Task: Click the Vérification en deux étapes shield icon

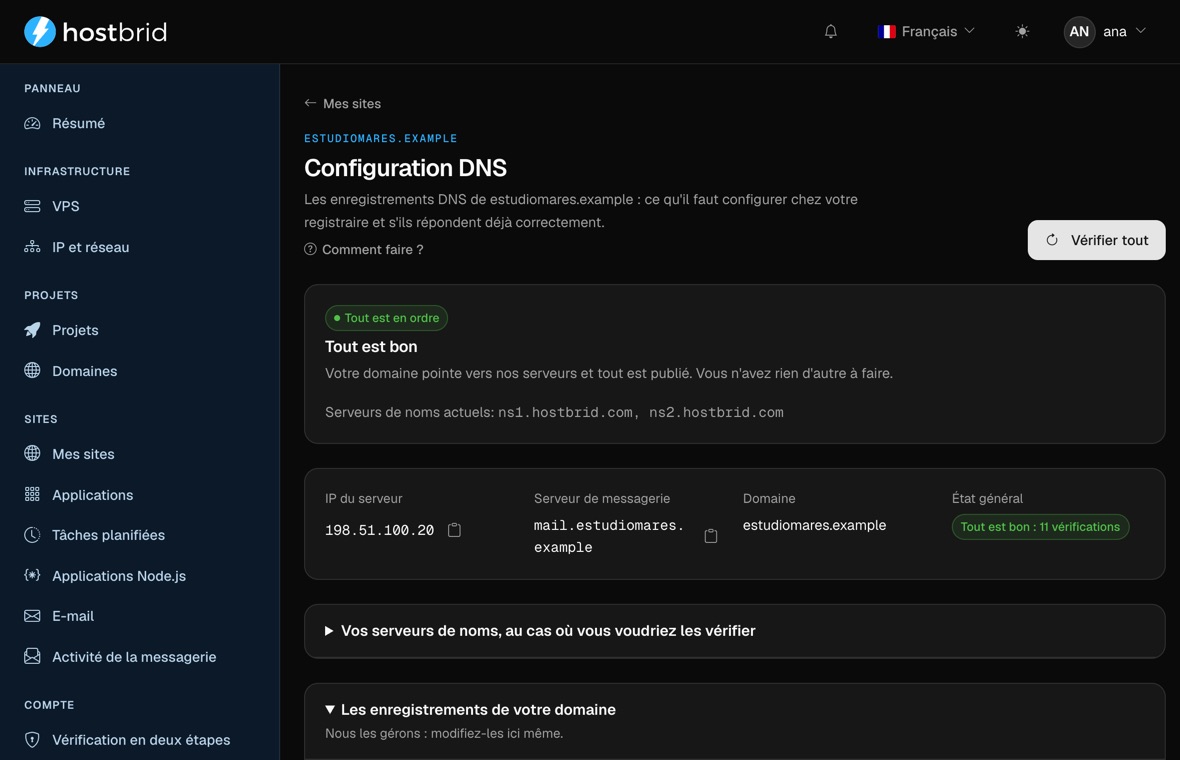Action: pyautogui.click(x=32, y=740)
